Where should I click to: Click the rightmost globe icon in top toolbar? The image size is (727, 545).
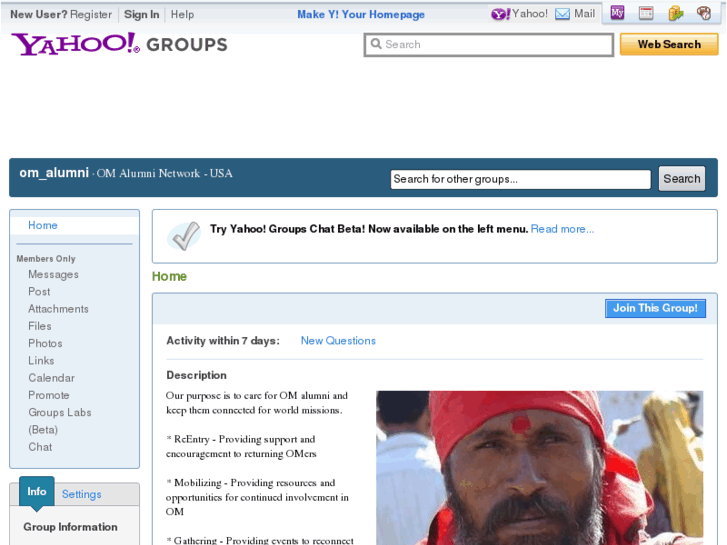704,13
